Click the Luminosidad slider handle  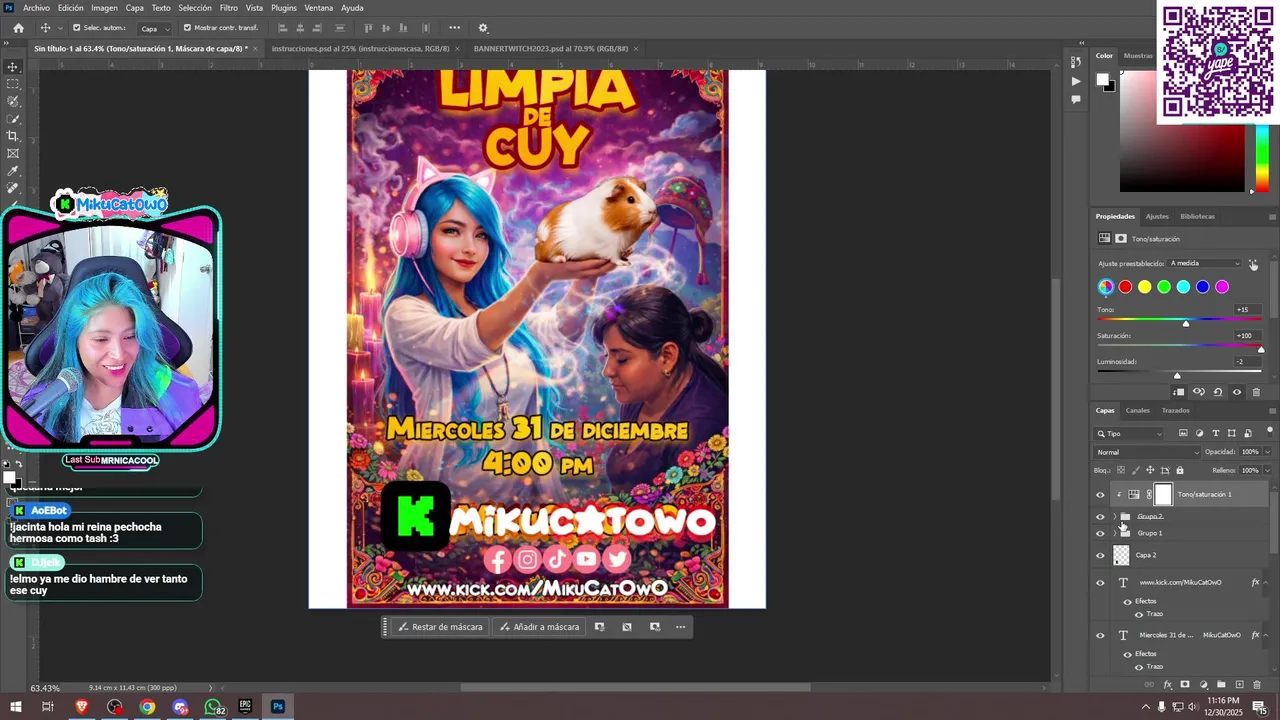pyautogui.click(x=1177, y=375)
